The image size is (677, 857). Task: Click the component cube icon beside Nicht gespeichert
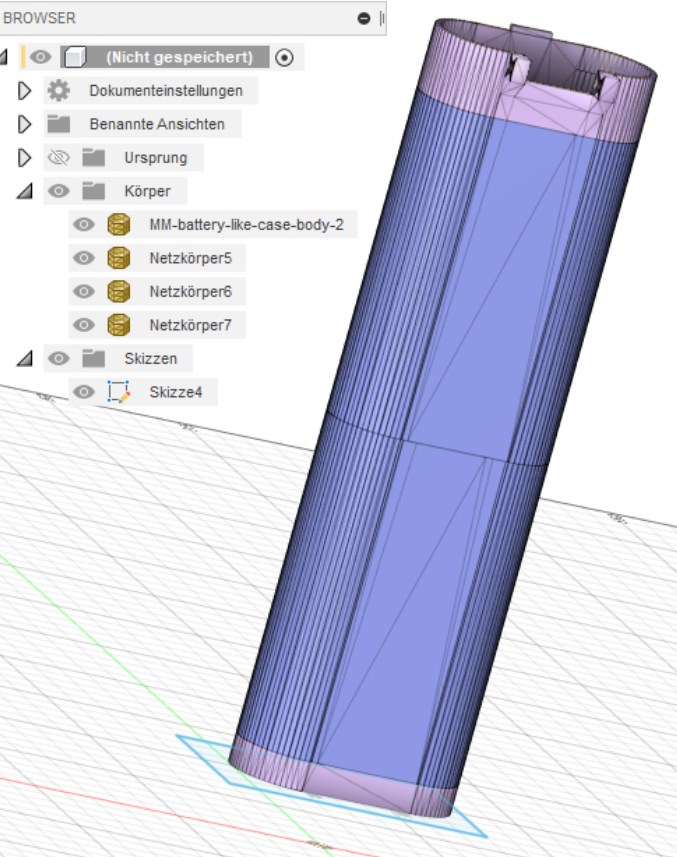point(75,57)
